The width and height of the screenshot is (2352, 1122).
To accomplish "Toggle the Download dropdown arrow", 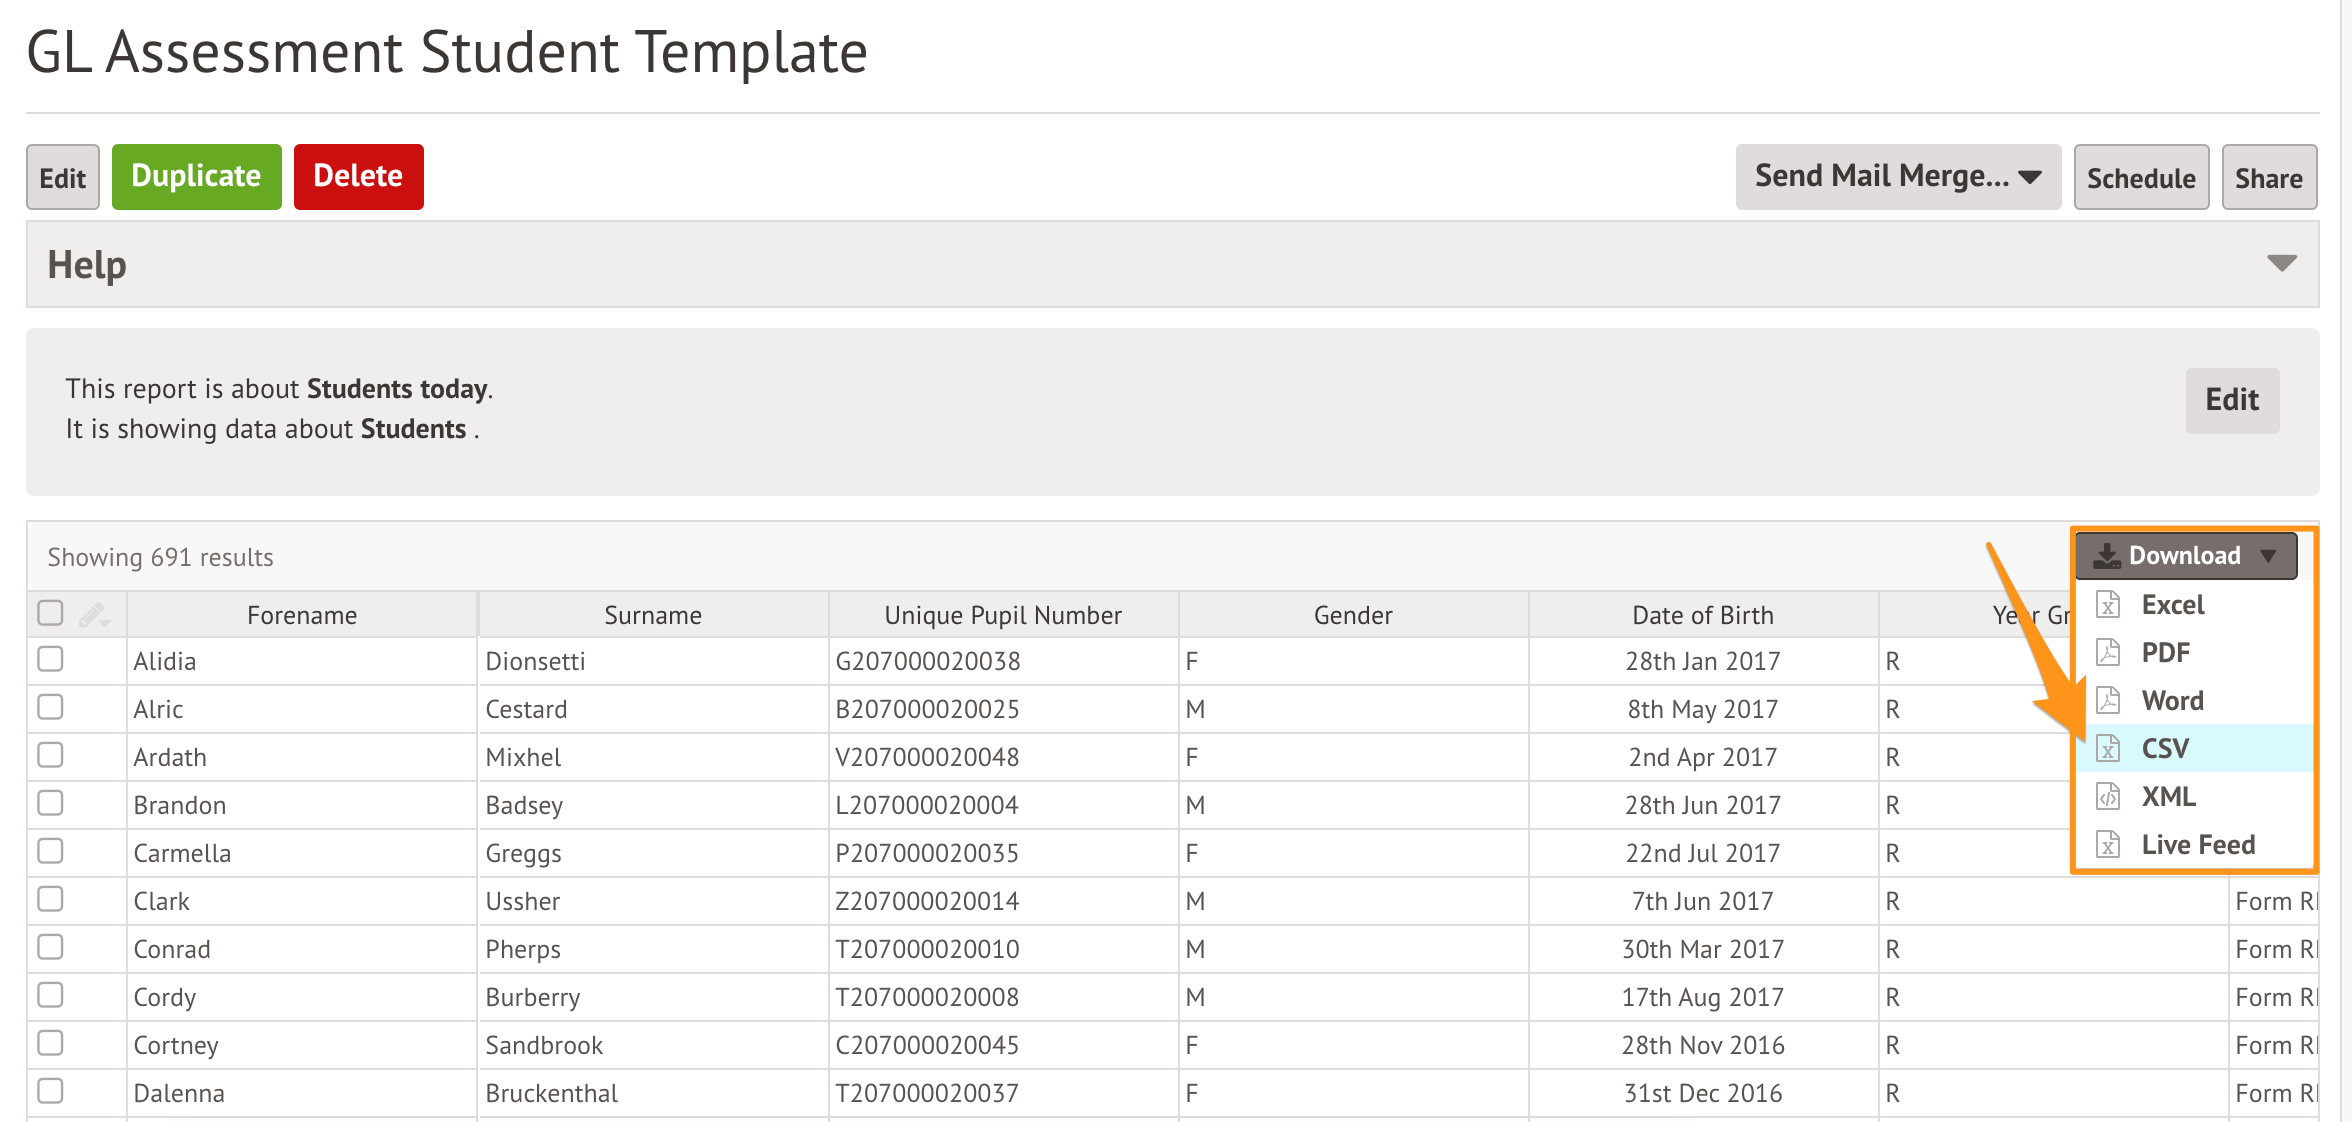I will [2268, 556].
